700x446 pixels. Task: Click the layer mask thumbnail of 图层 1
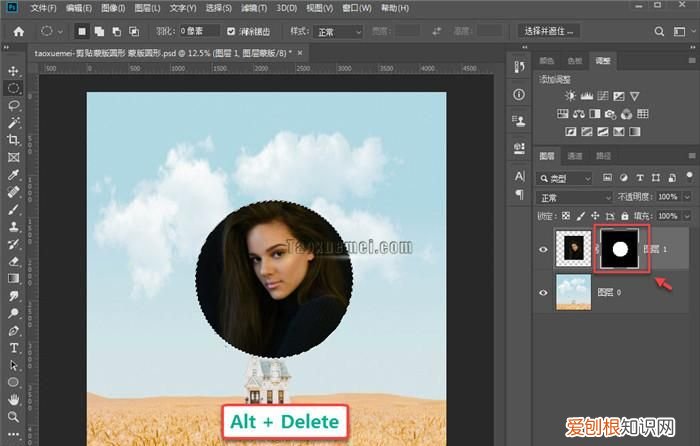pyautogui.click(x=618, y=249)
